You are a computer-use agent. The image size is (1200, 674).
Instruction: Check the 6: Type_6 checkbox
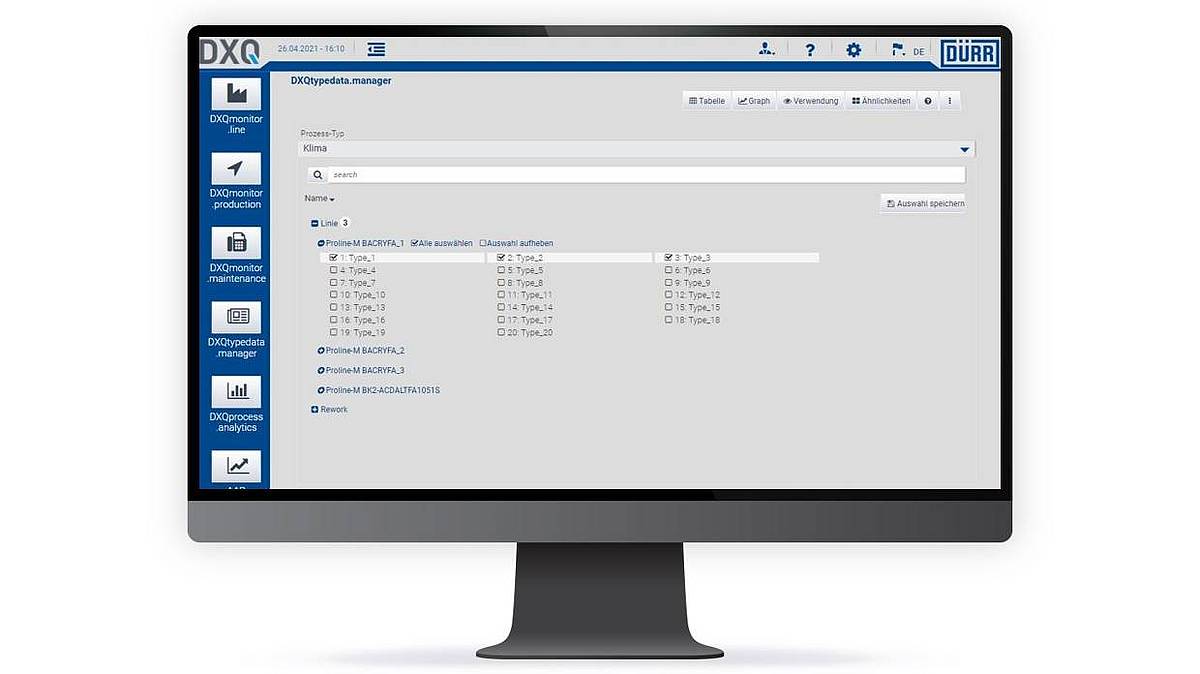click(669, 271)
